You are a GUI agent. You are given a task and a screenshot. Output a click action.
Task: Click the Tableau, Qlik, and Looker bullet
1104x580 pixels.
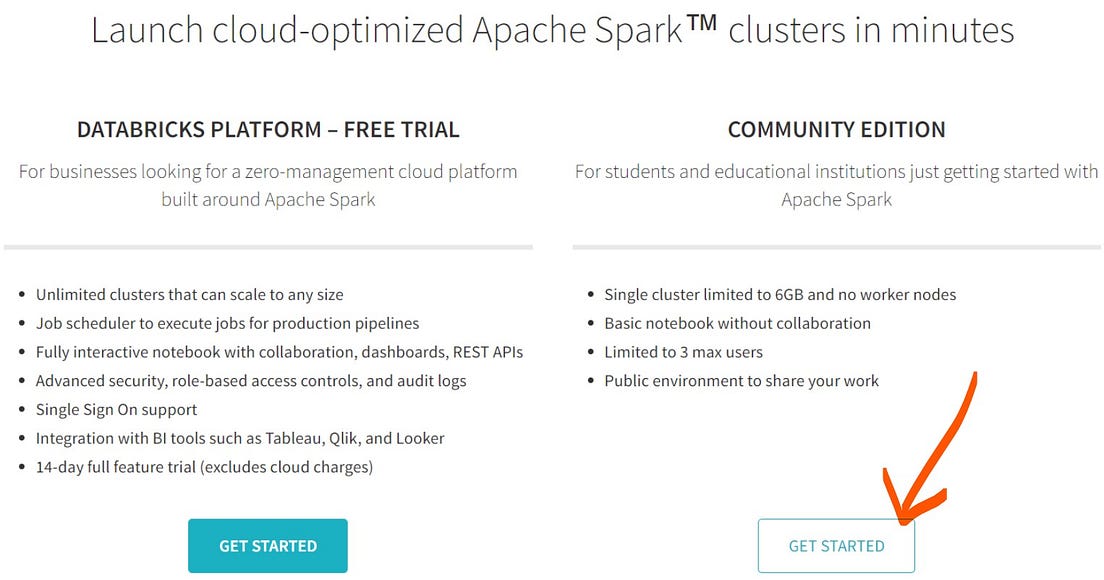[240, 438]
